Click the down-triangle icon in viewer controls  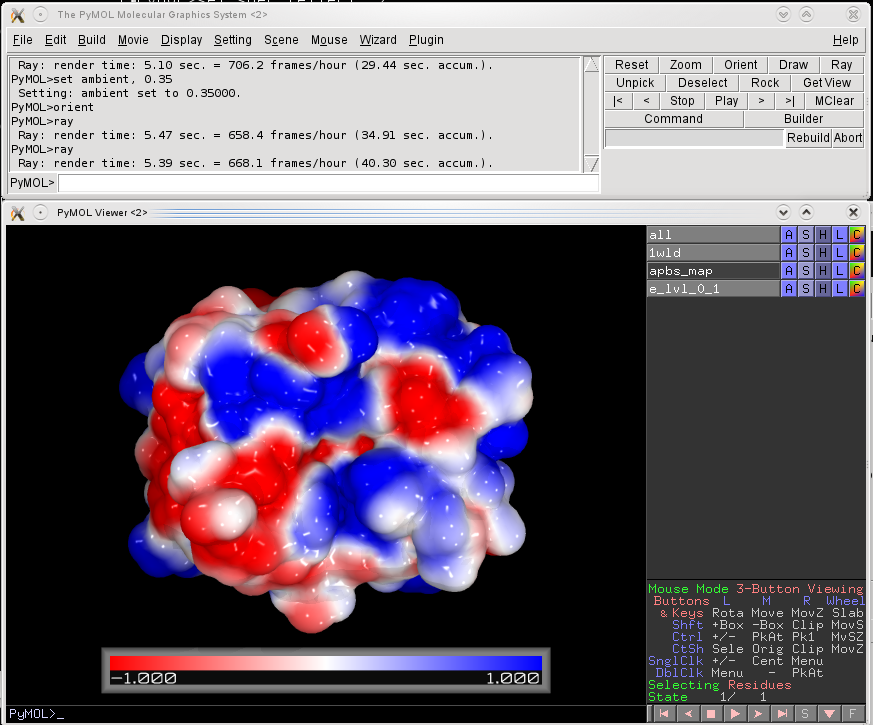pos(829,713)
